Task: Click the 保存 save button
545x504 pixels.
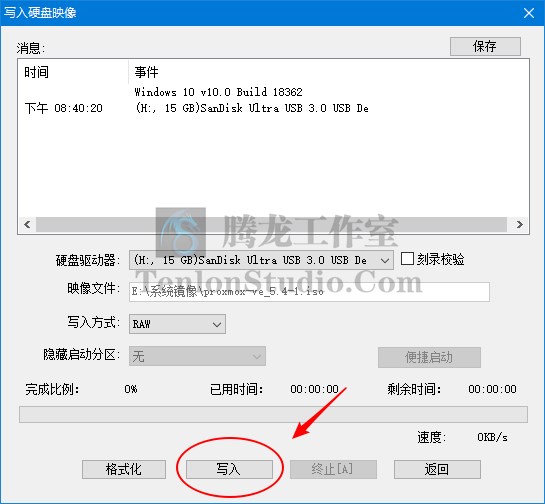Action: pos(485,46)
